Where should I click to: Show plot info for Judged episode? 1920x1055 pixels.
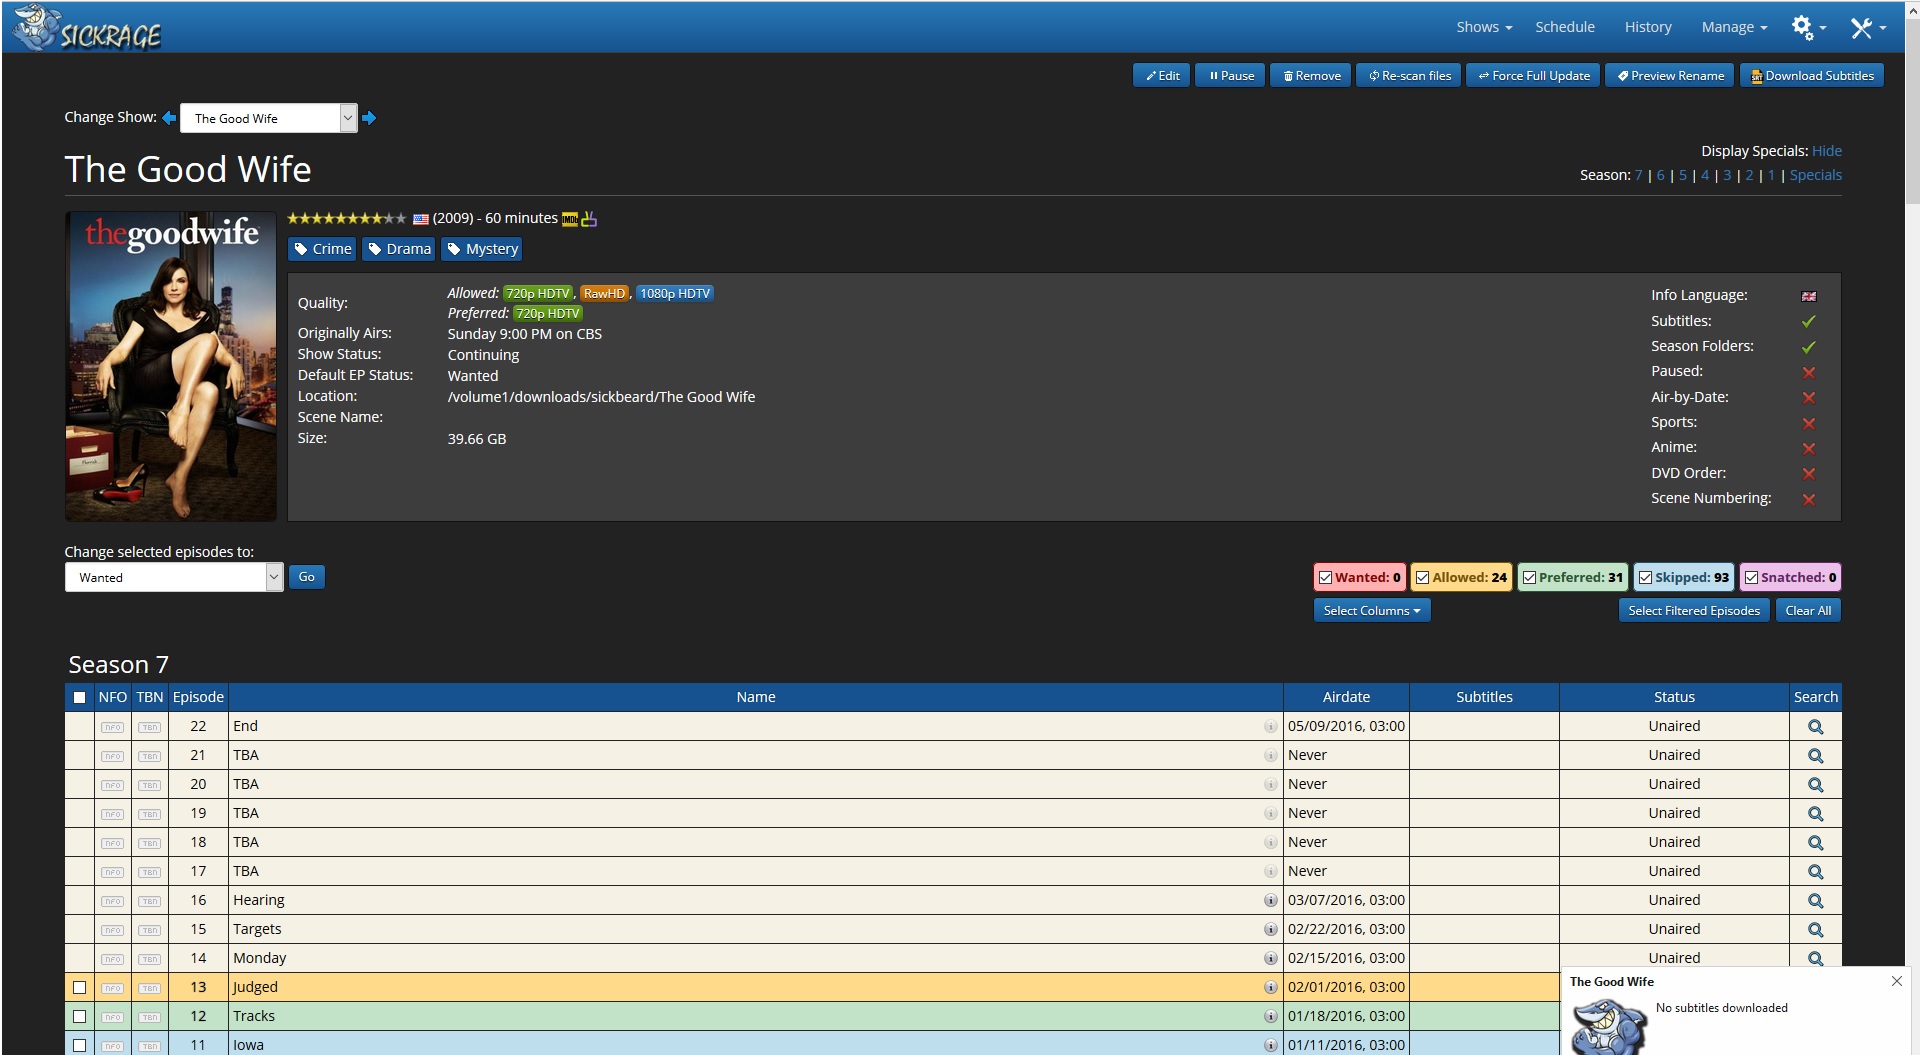point(1270,987)
